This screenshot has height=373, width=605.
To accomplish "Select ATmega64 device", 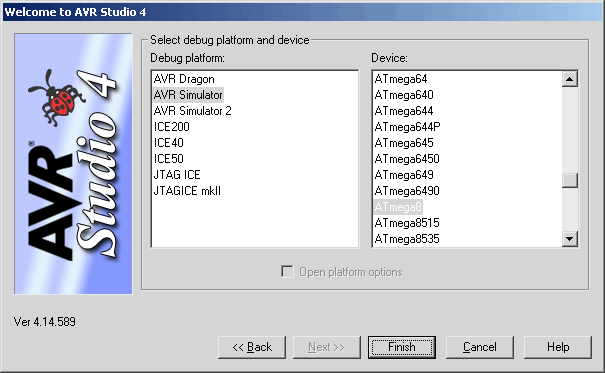I will 401,79.
